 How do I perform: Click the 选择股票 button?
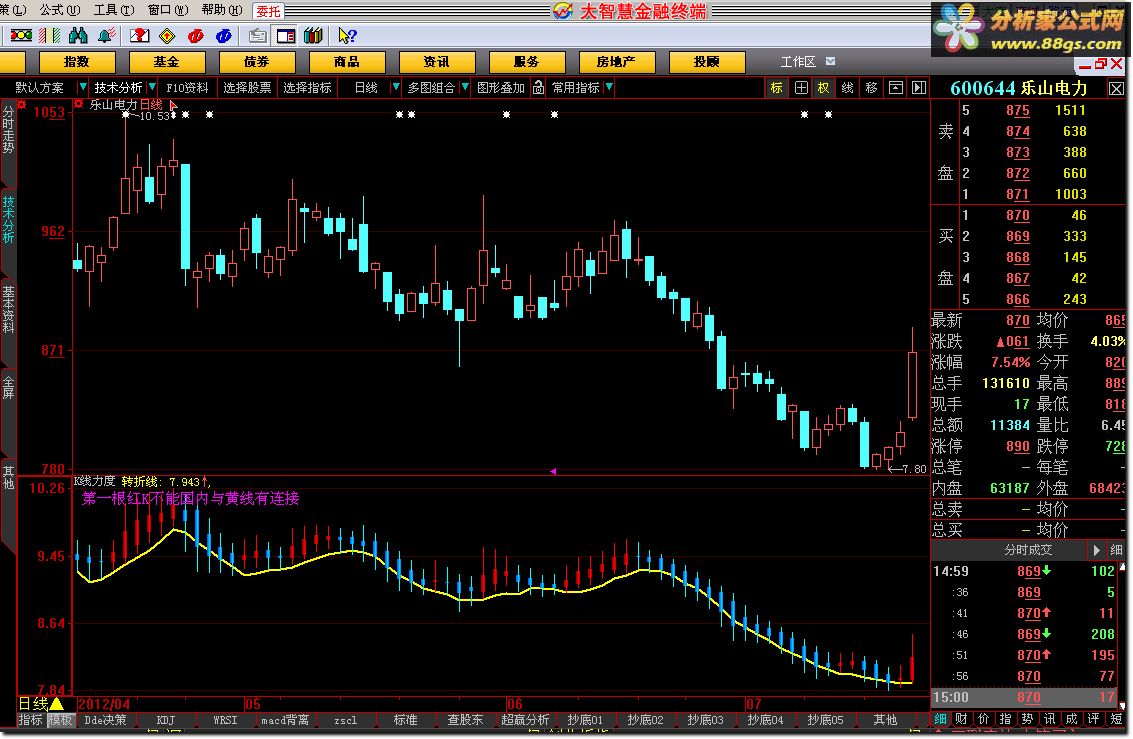(x=247, y=87)
